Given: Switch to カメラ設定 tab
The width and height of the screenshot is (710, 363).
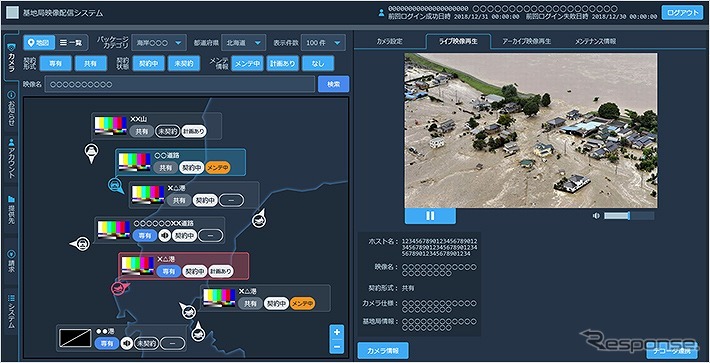Looking at the screenshot, I should tap(389, 41).
